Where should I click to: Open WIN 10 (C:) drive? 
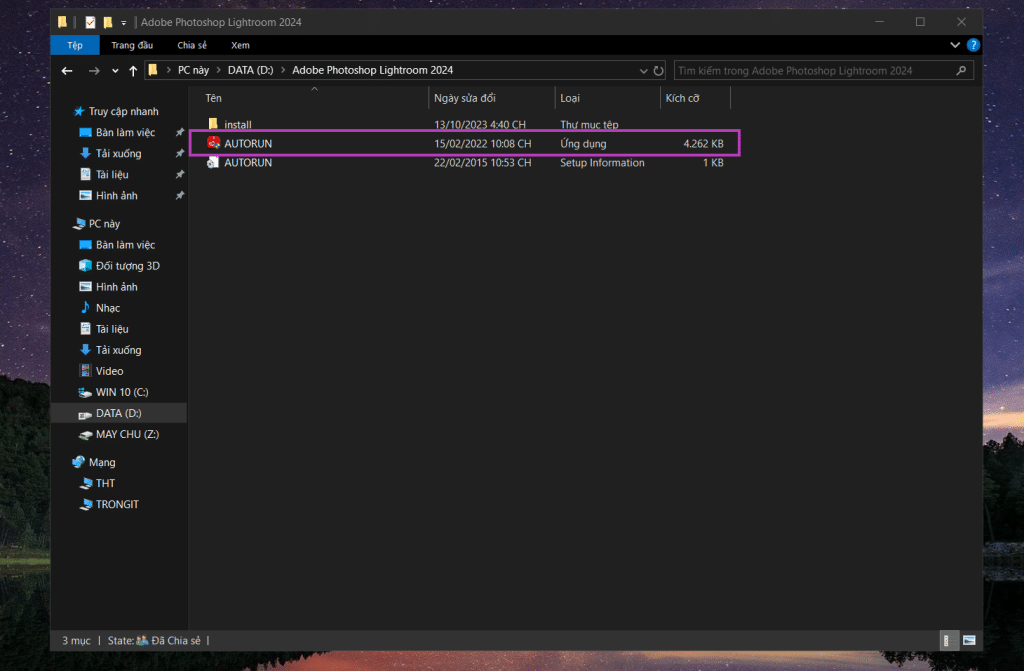(114, 392)
